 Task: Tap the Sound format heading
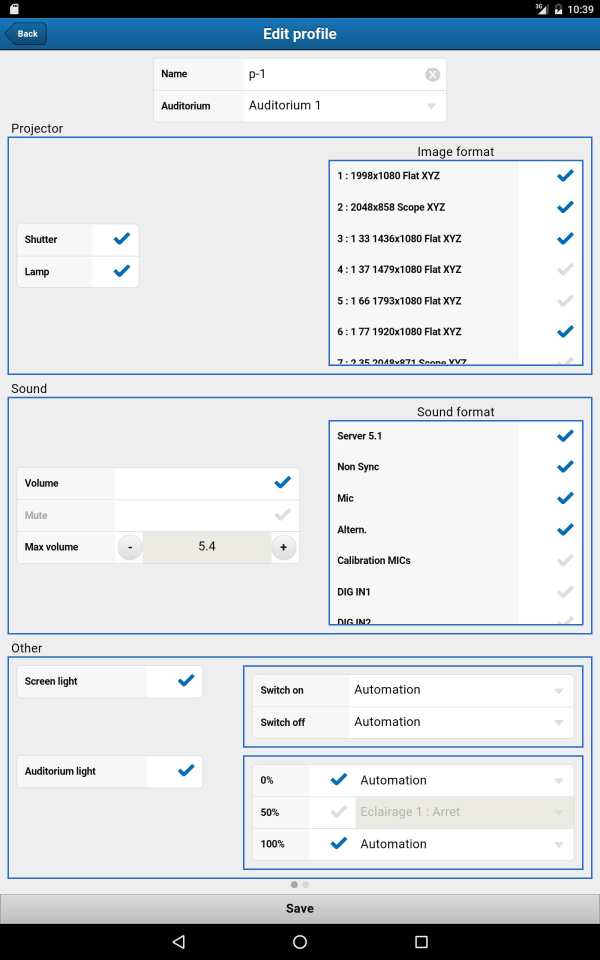coord(456,411)
